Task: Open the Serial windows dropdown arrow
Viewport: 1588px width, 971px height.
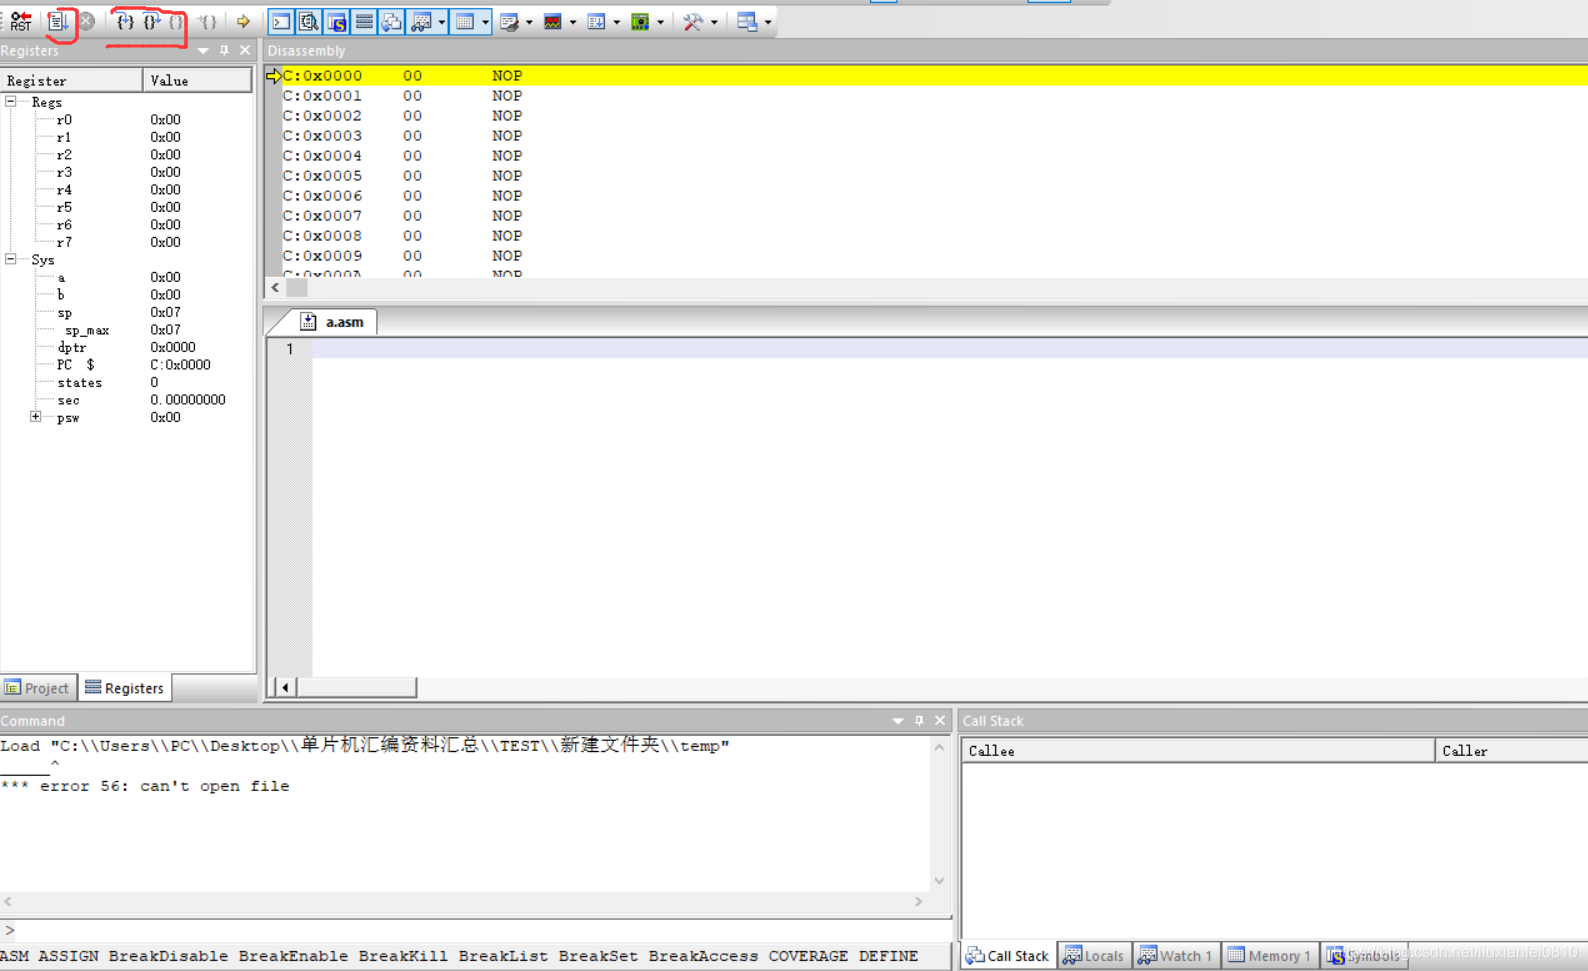Action: (529, 22)
